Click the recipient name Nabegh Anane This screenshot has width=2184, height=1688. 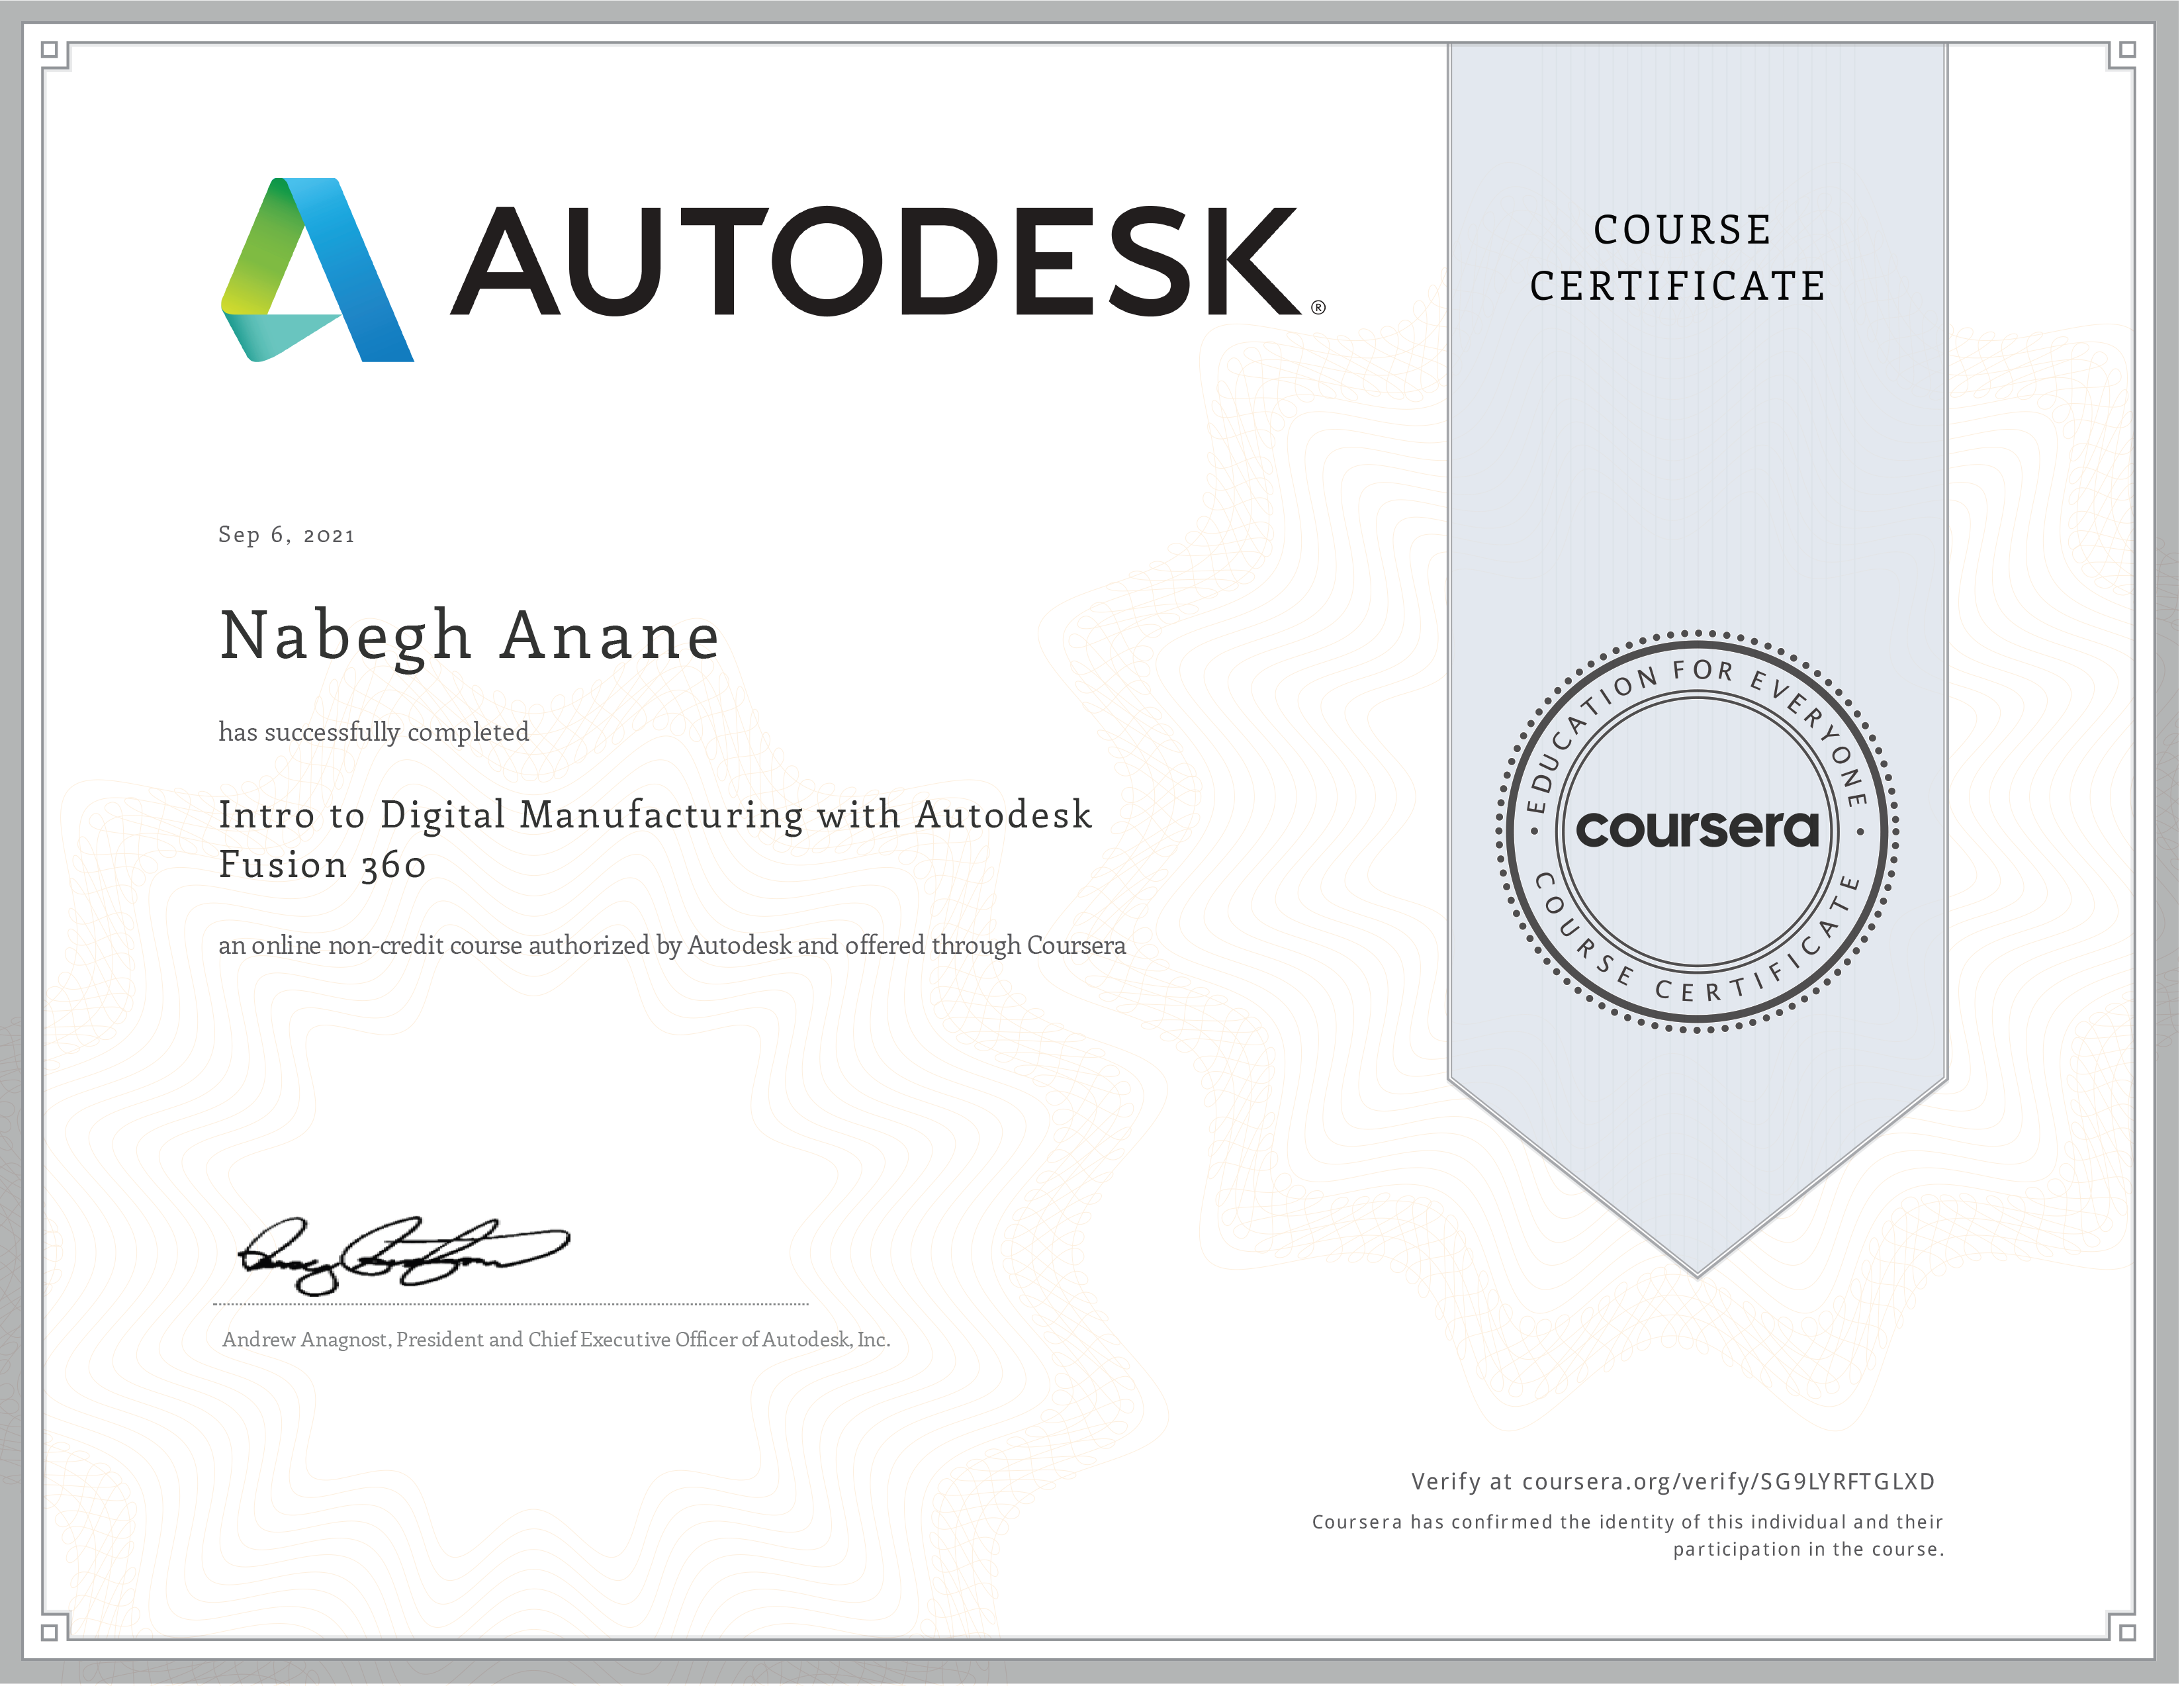[x=470, y=637]
